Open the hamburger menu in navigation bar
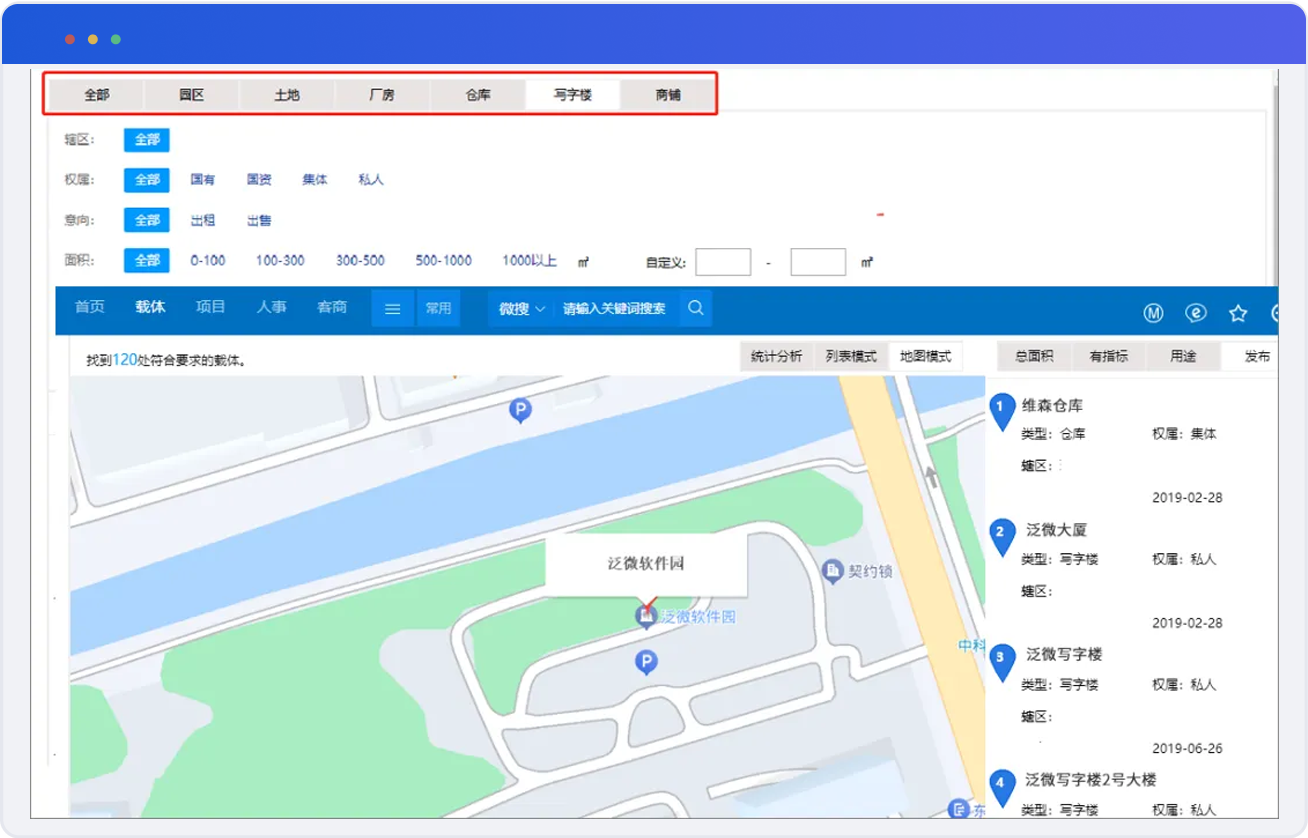Image resolution: width=1308 pixels, height=838 pixels. [393, 309]
